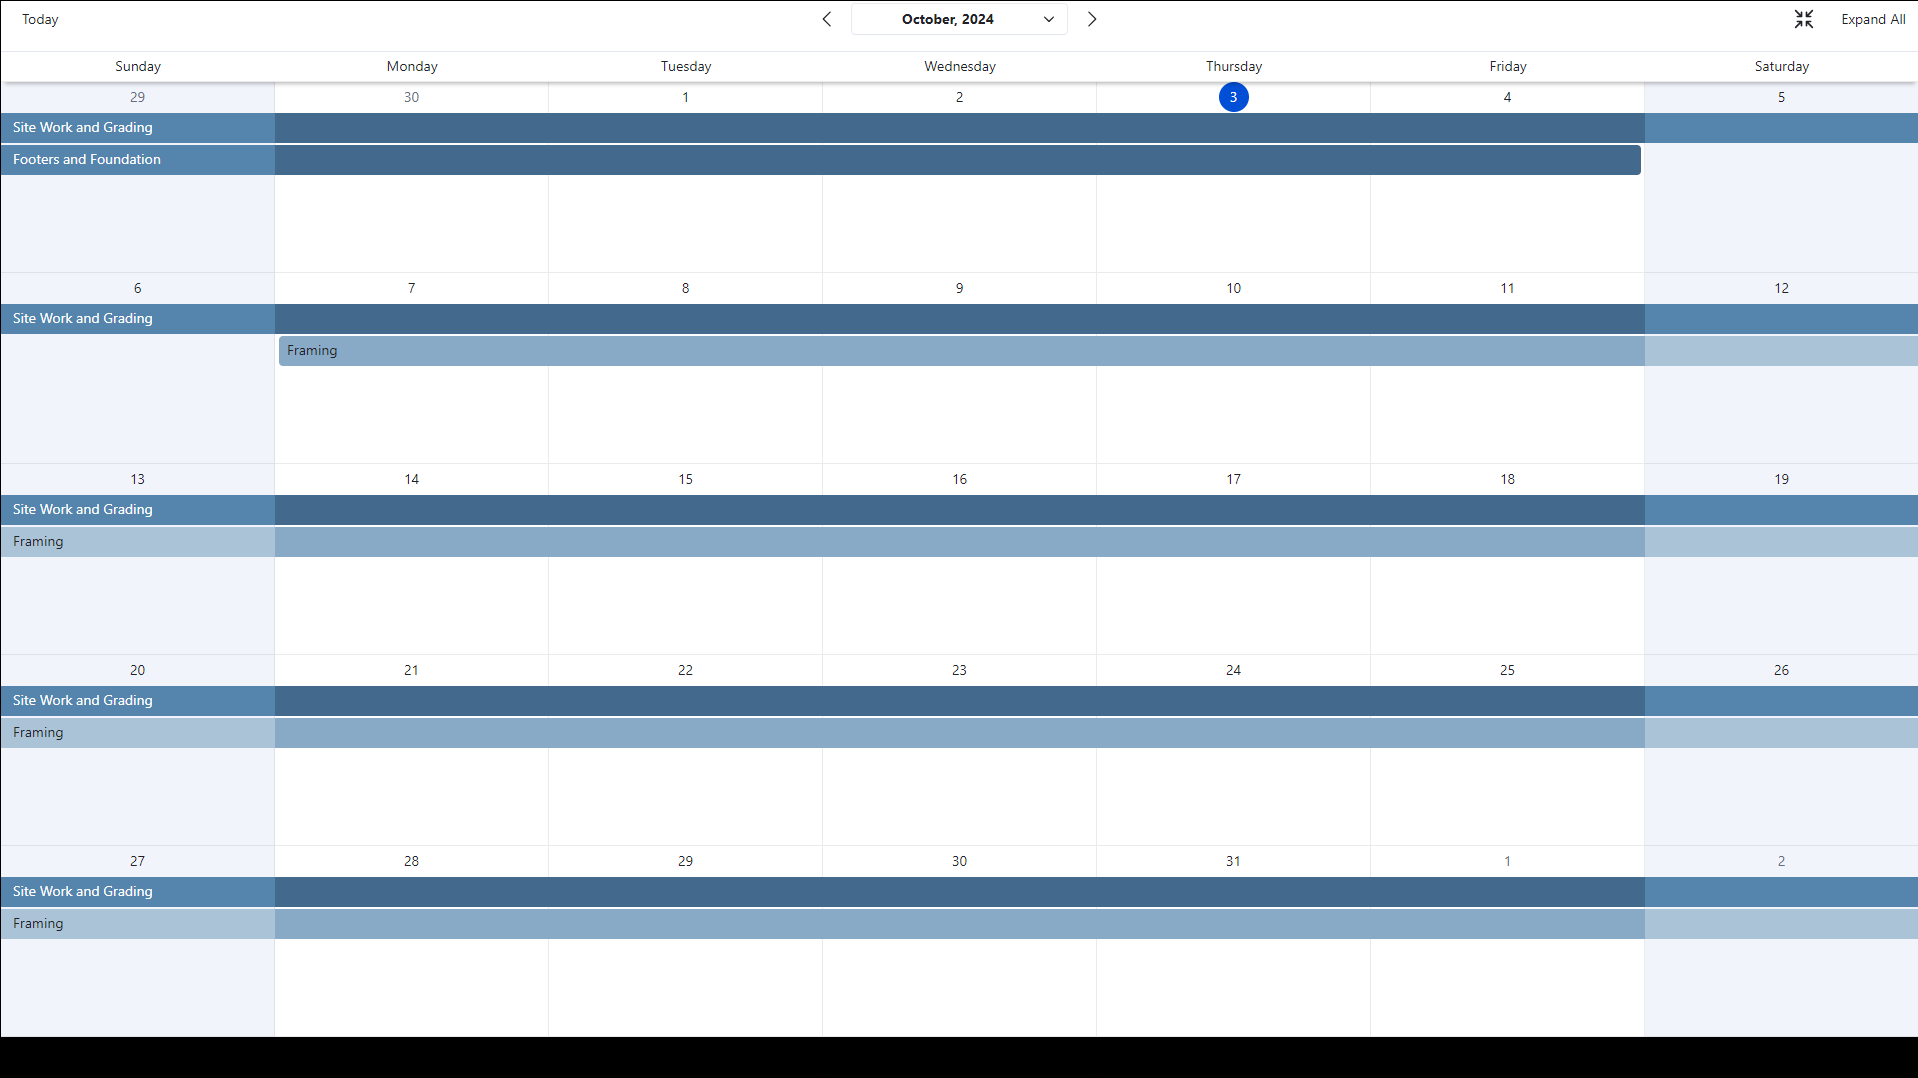
Task: Click the Thursday column header
Action: tap(1234, 66)
